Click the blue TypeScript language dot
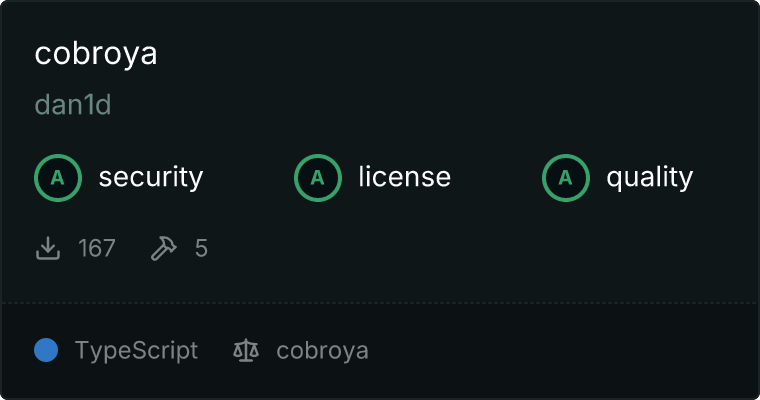Image resolution: width=760 pixels, height=400 pixels. pos(46,350)
